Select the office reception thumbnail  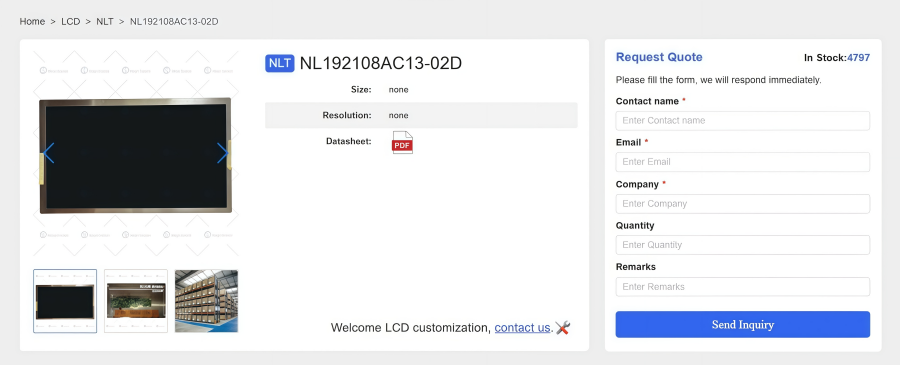coord(136,301)
